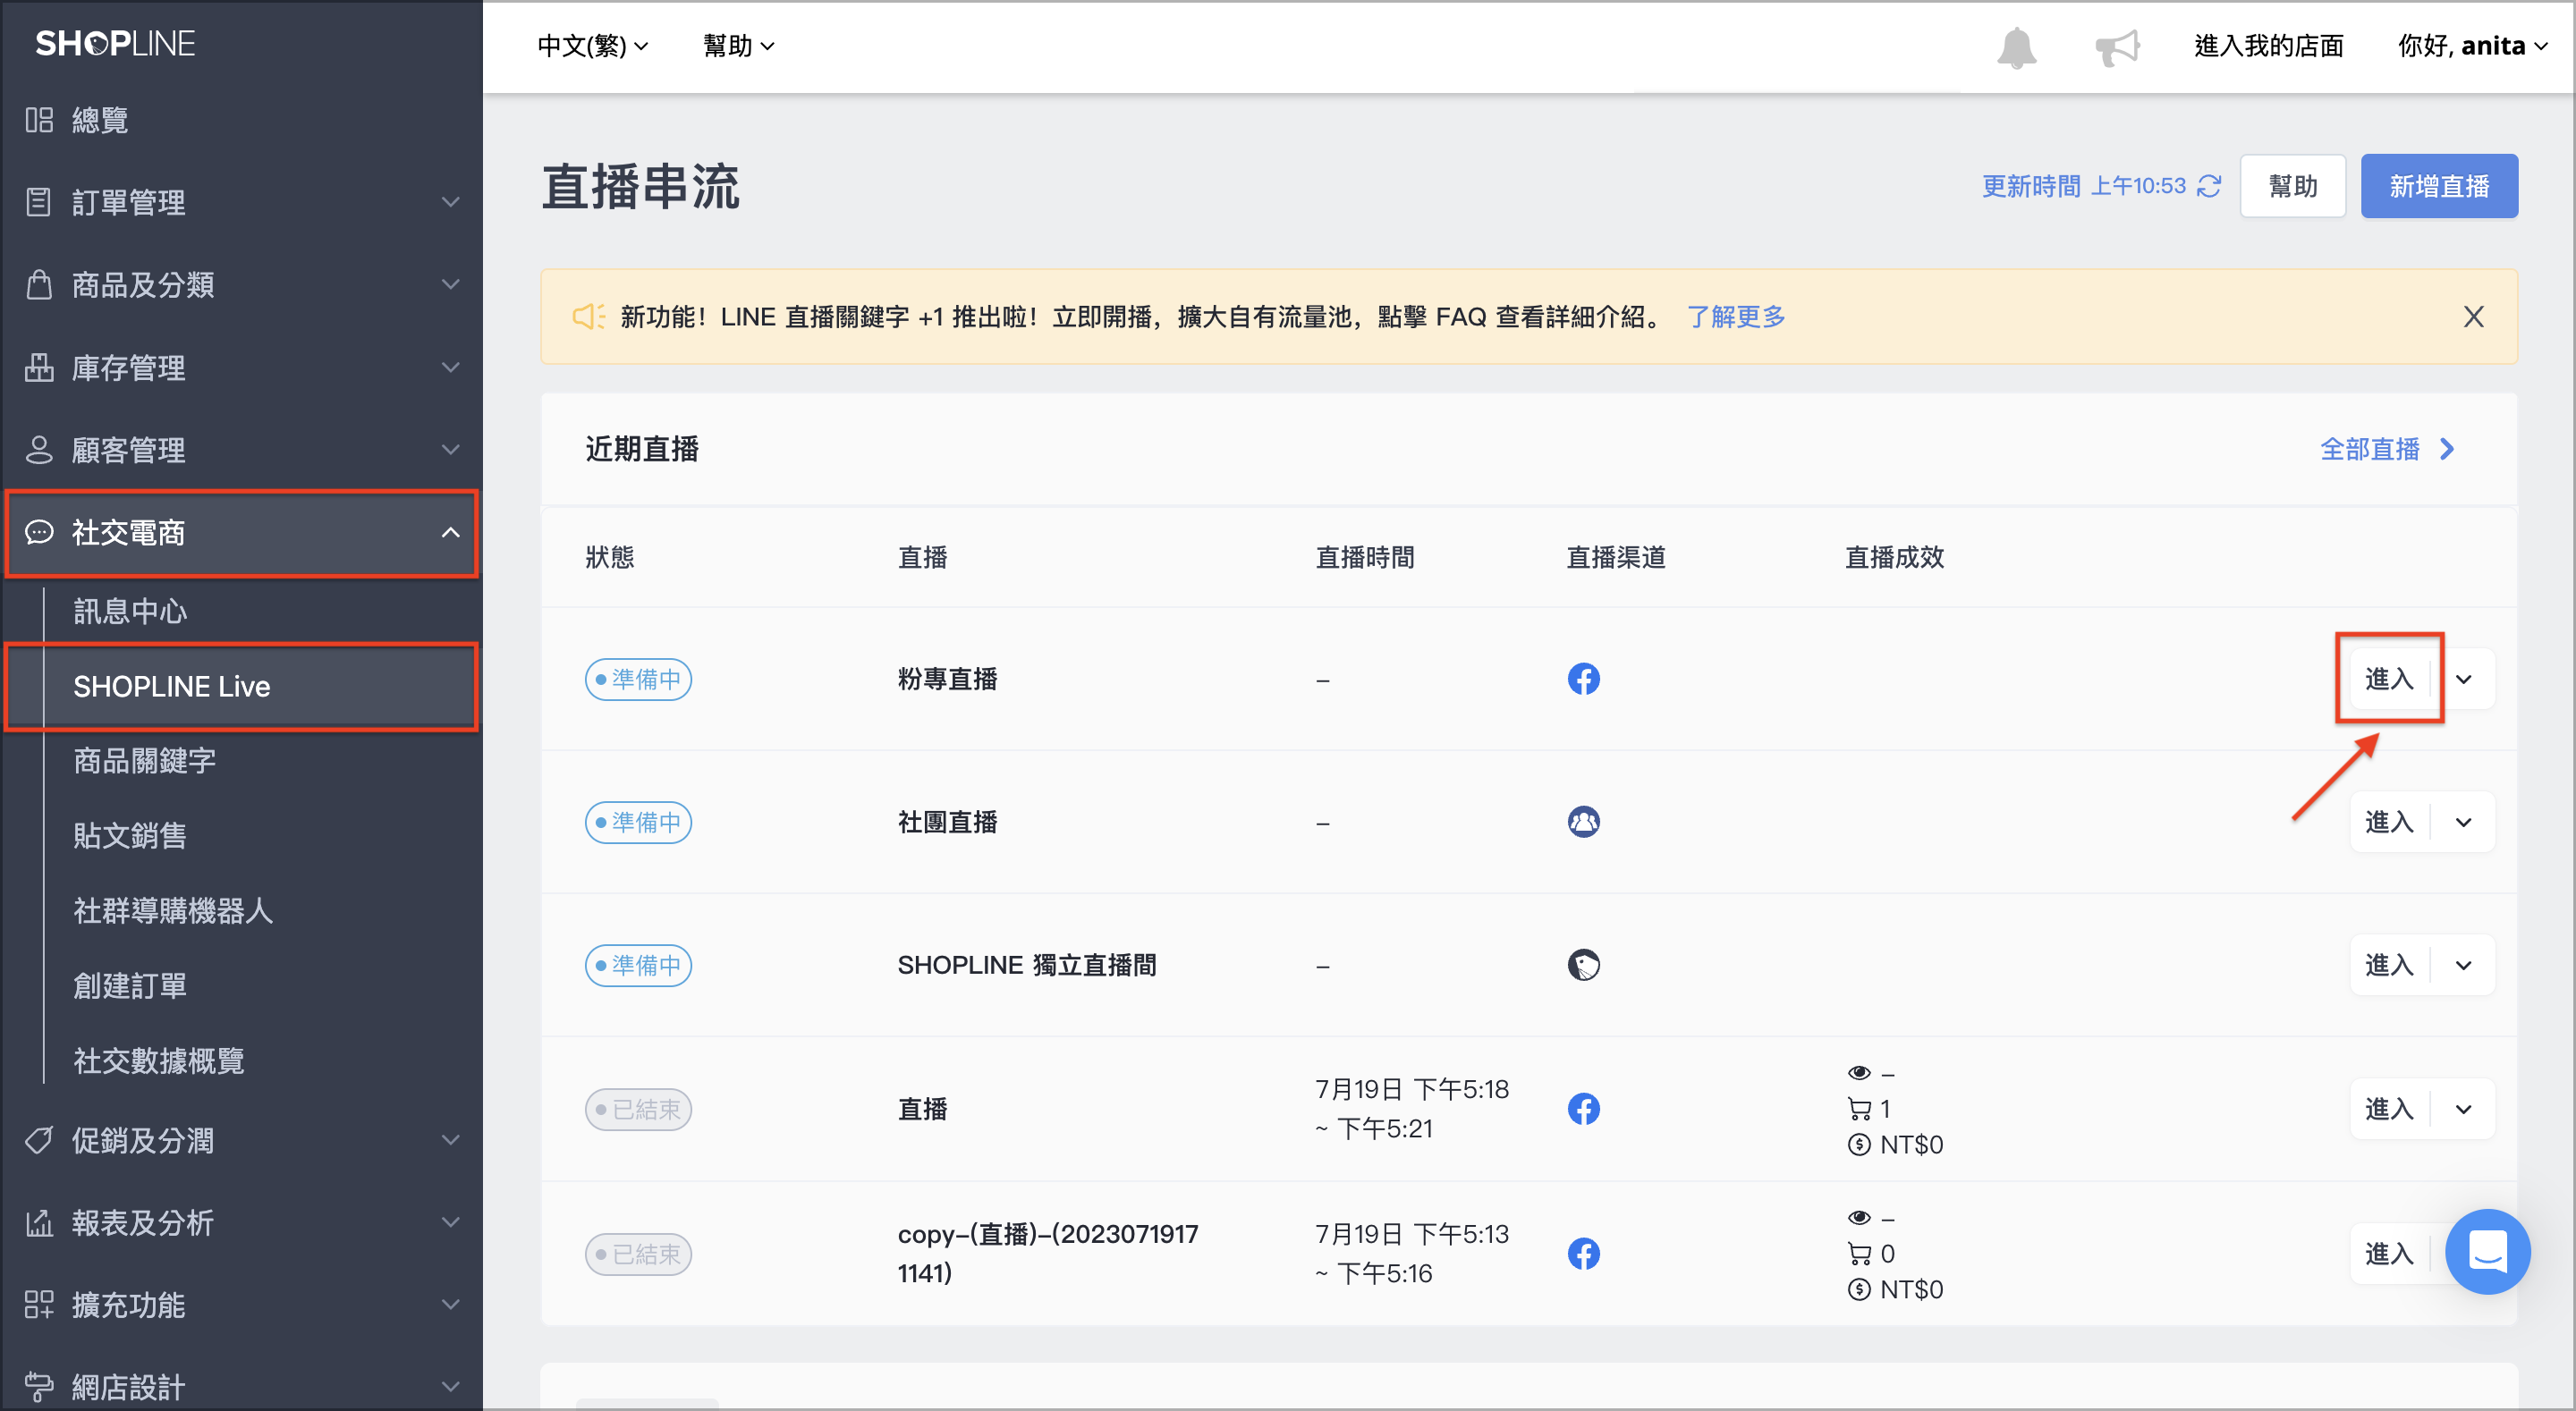This screenshot has width=2576, height=1411.
Task: Collapse the 社交電商 sidebar section
Action: pos(451,532)
